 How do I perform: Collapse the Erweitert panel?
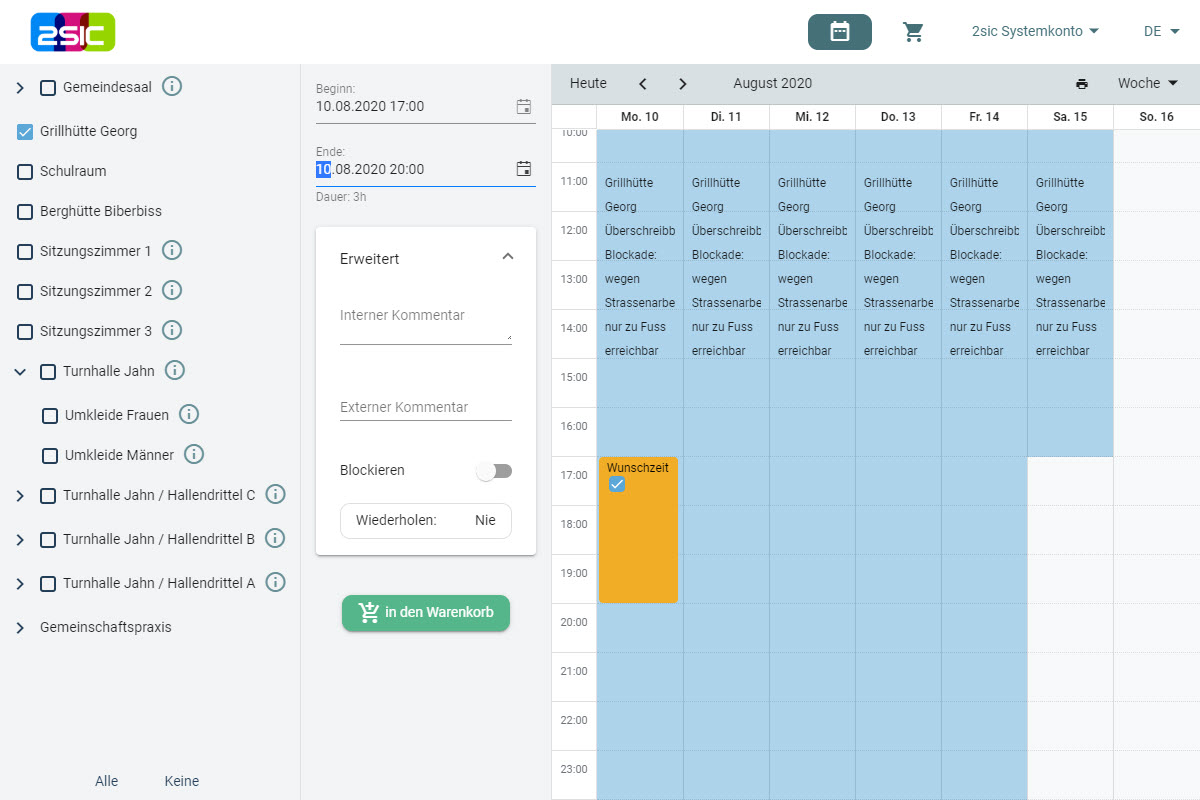[507, 257]
